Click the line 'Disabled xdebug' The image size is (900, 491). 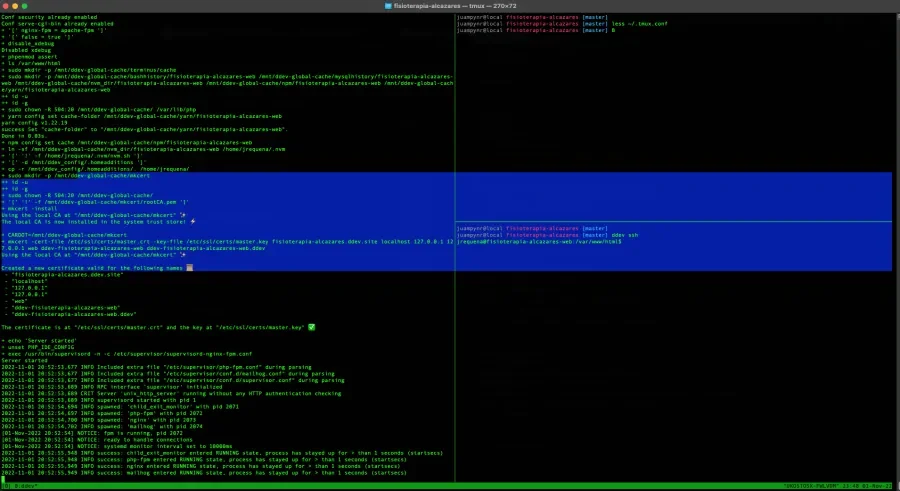(26, 51)
